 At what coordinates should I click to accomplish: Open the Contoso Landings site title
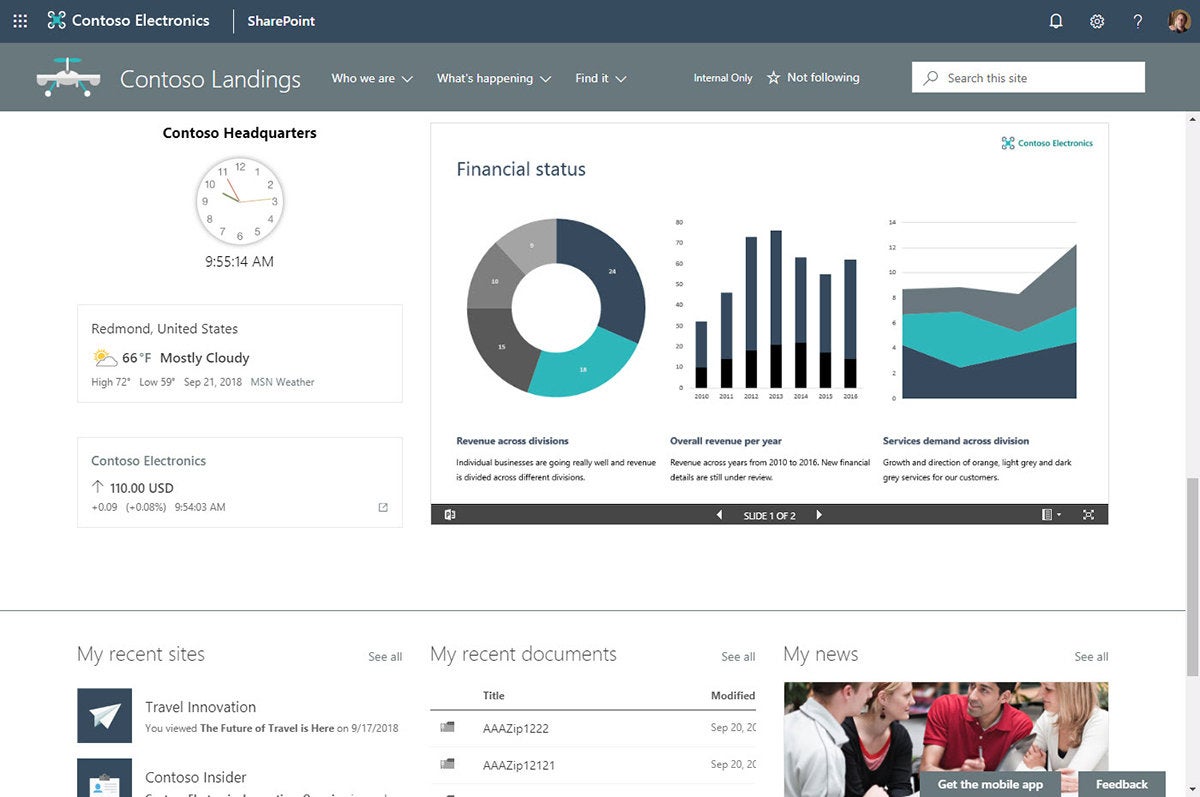[210, 79]
